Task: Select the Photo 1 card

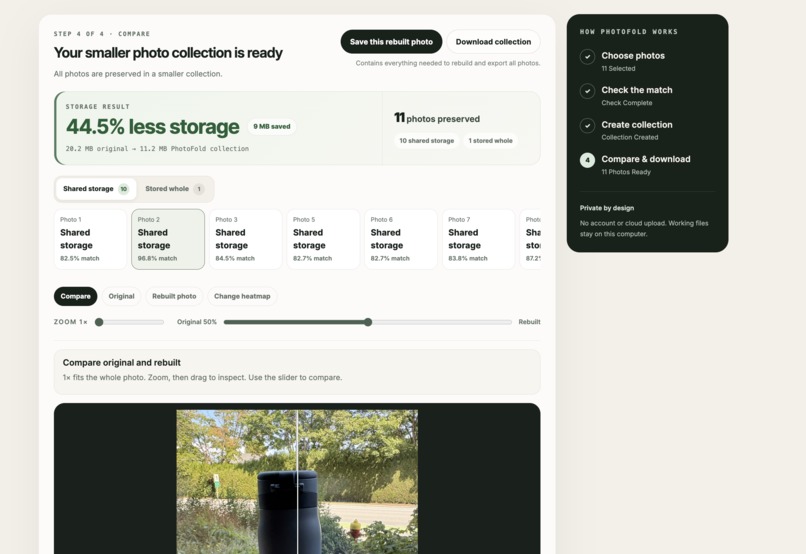Action: (90, 239)
